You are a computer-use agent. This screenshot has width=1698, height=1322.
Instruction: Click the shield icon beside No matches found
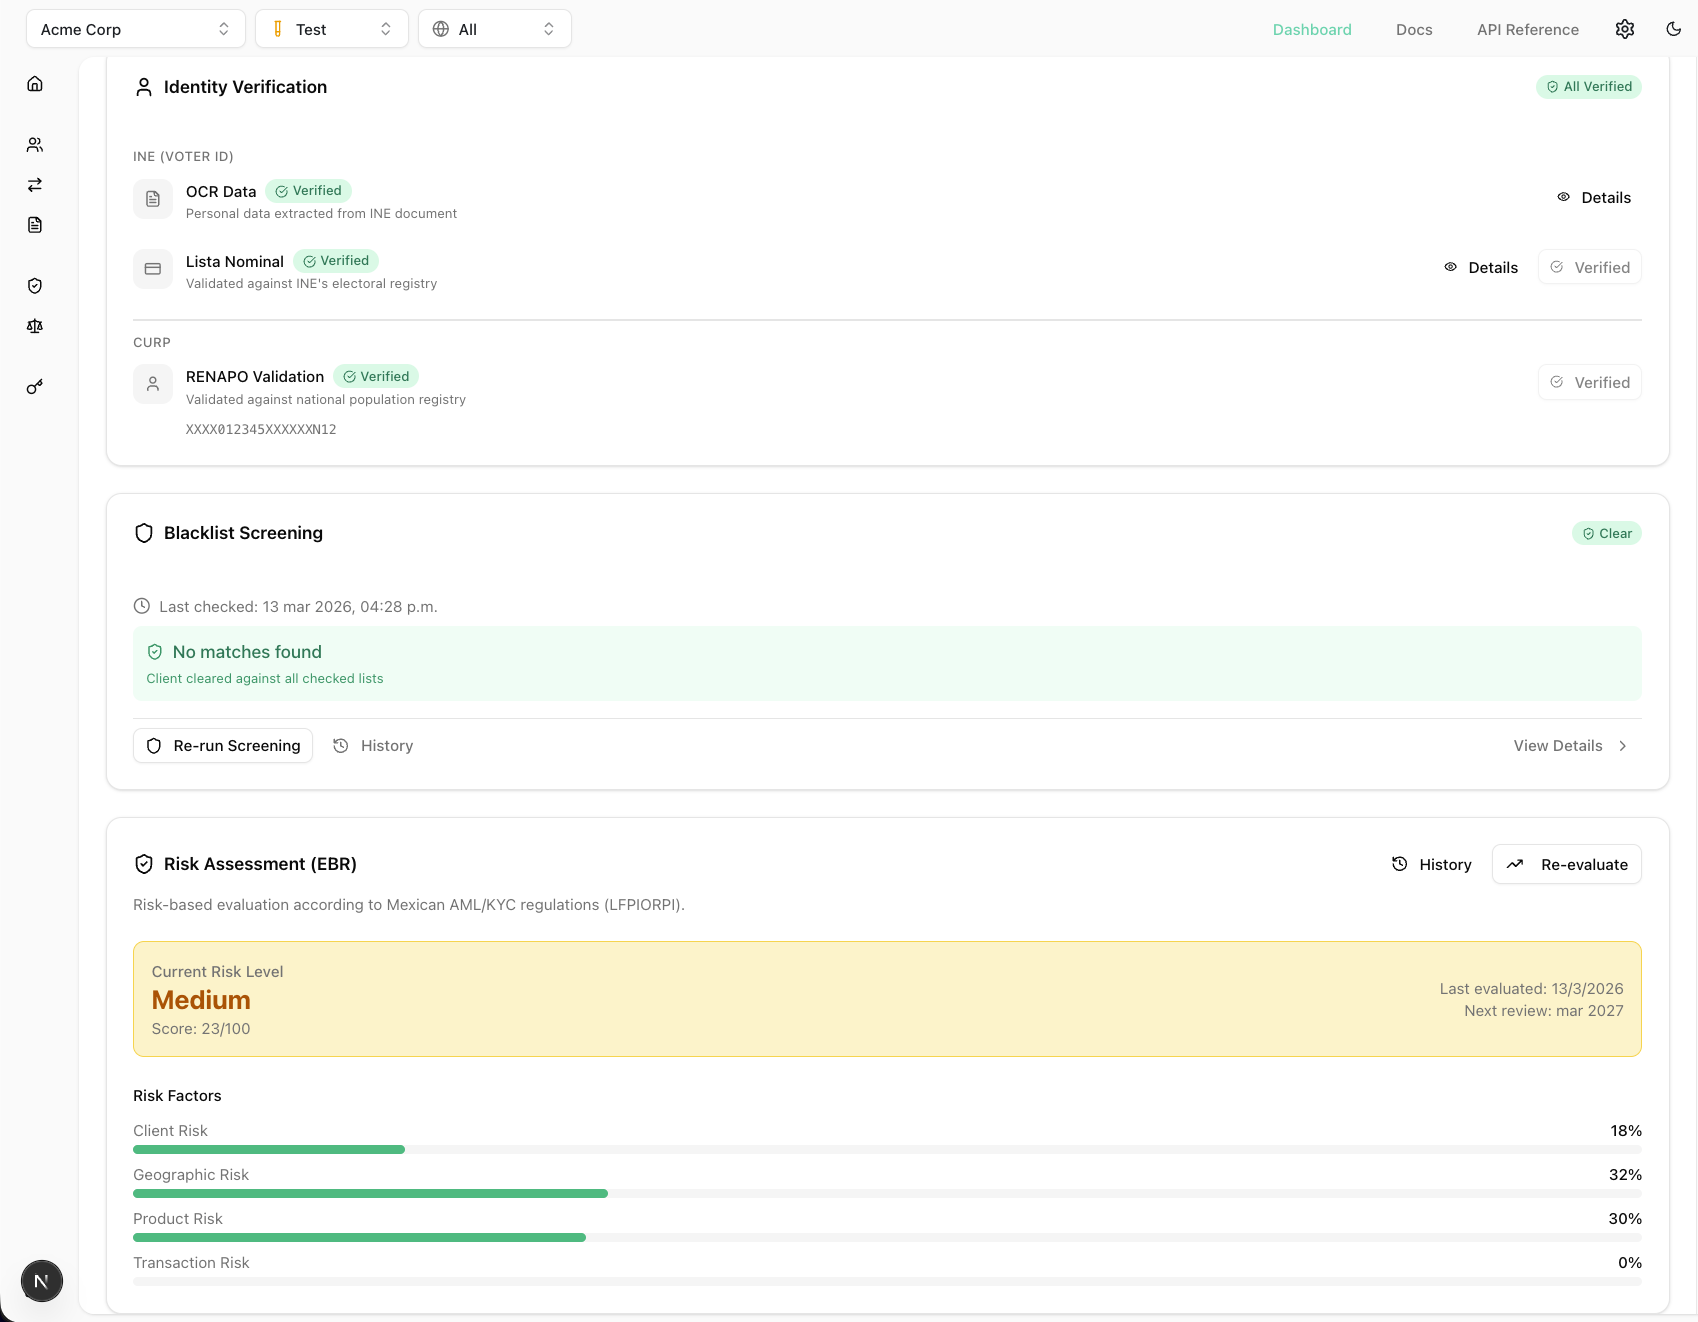pyautogui.click(x=155, y=652)
